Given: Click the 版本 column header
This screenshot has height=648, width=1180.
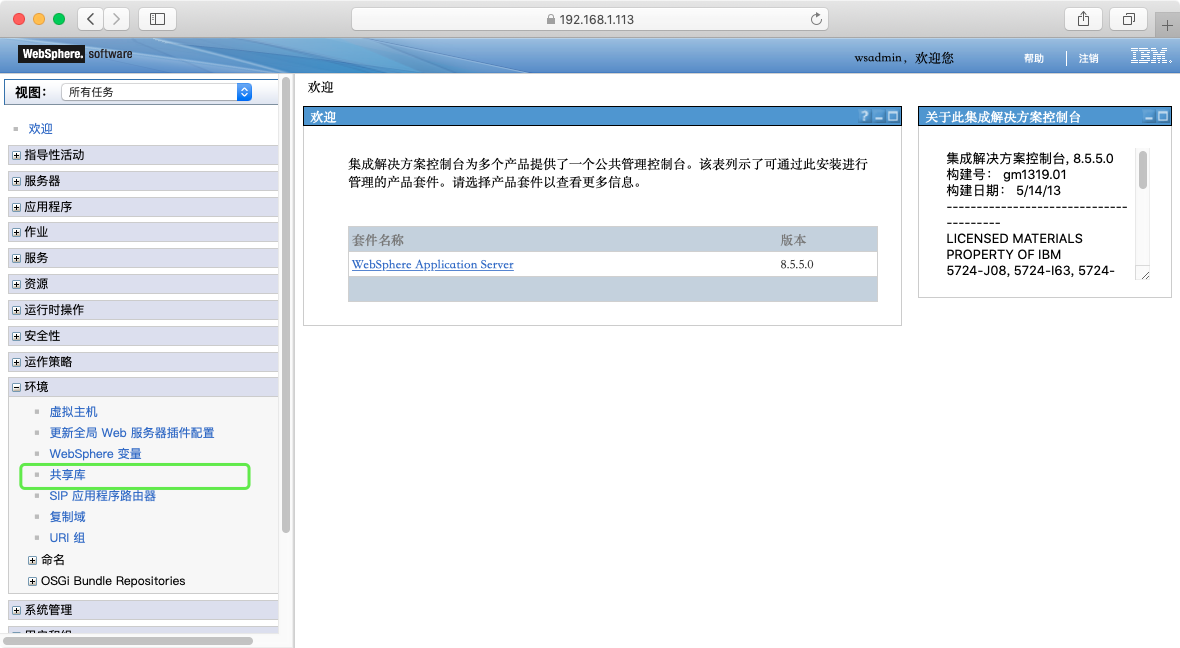Looking at the screenshot, I should 793,240.
